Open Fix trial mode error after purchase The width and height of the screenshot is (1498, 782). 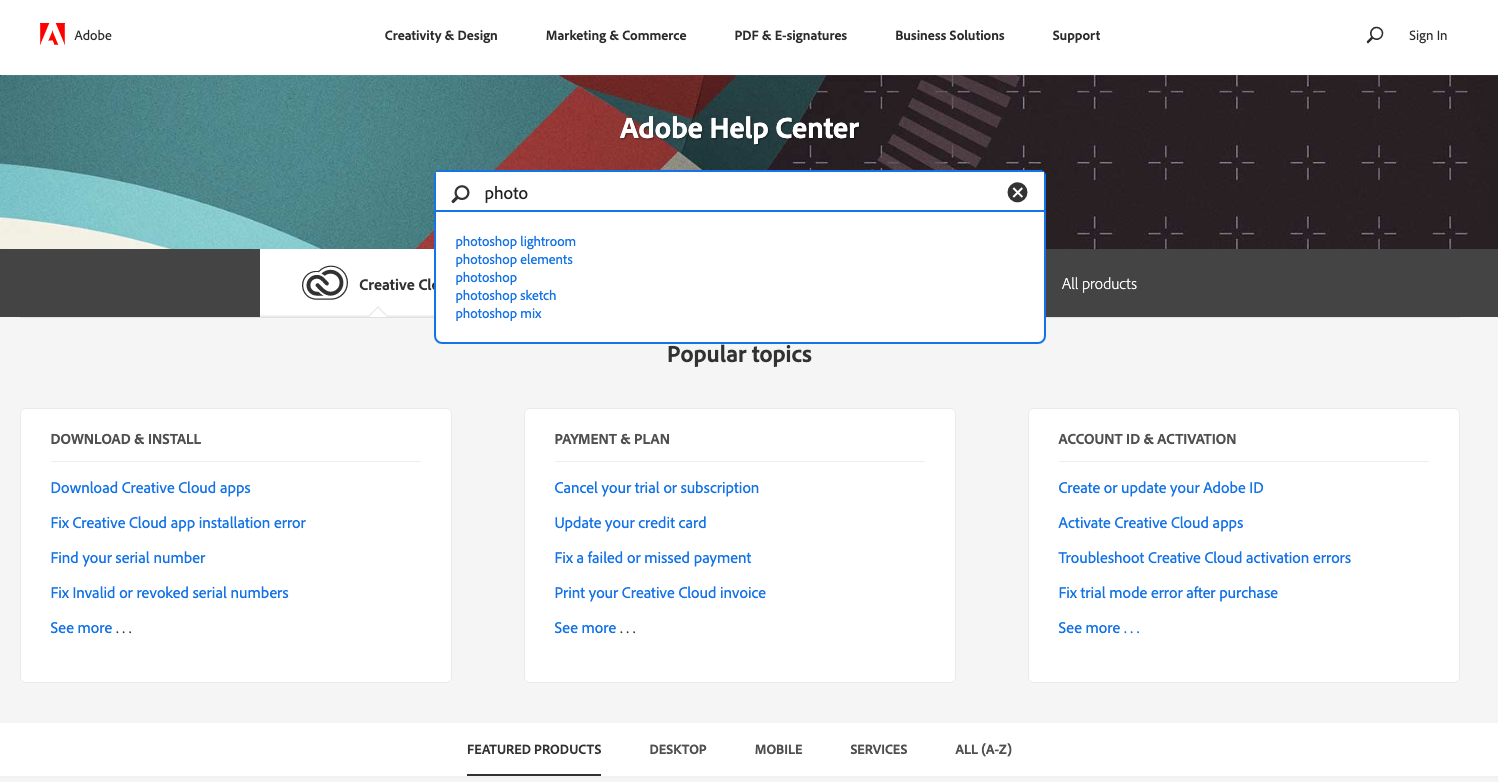pos(1168,593)
